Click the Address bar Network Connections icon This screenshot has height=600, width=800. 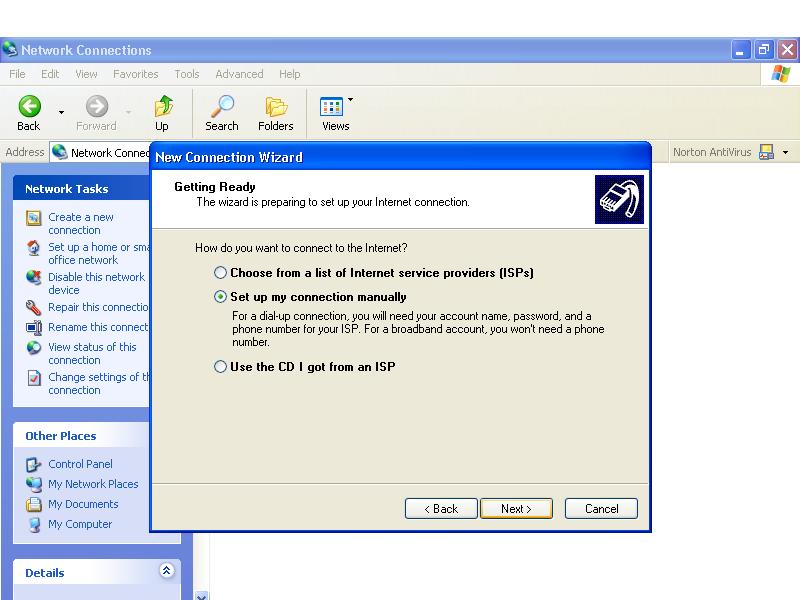(60, 152)
